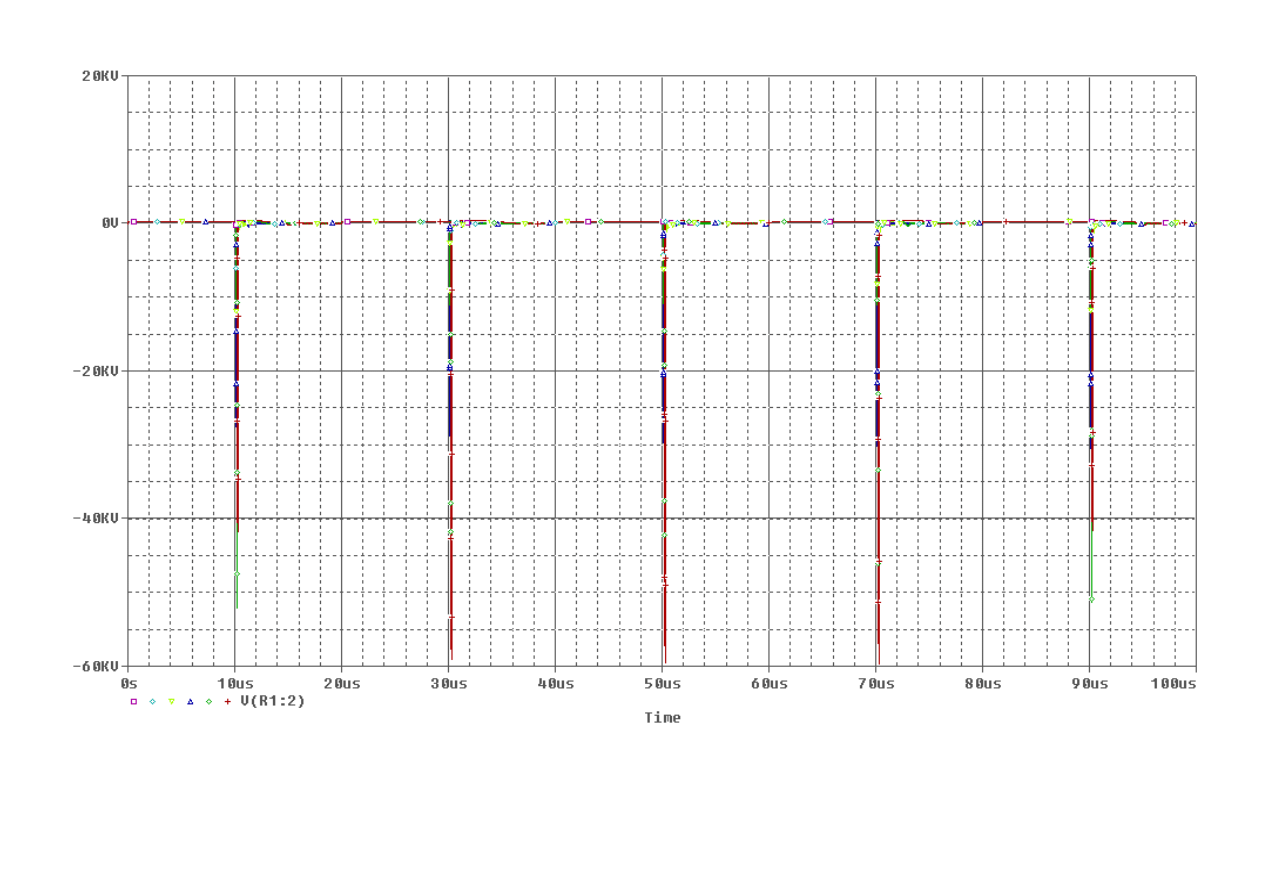
Task: Select the 50us x-axis tick label
Action: pos(662,683)
